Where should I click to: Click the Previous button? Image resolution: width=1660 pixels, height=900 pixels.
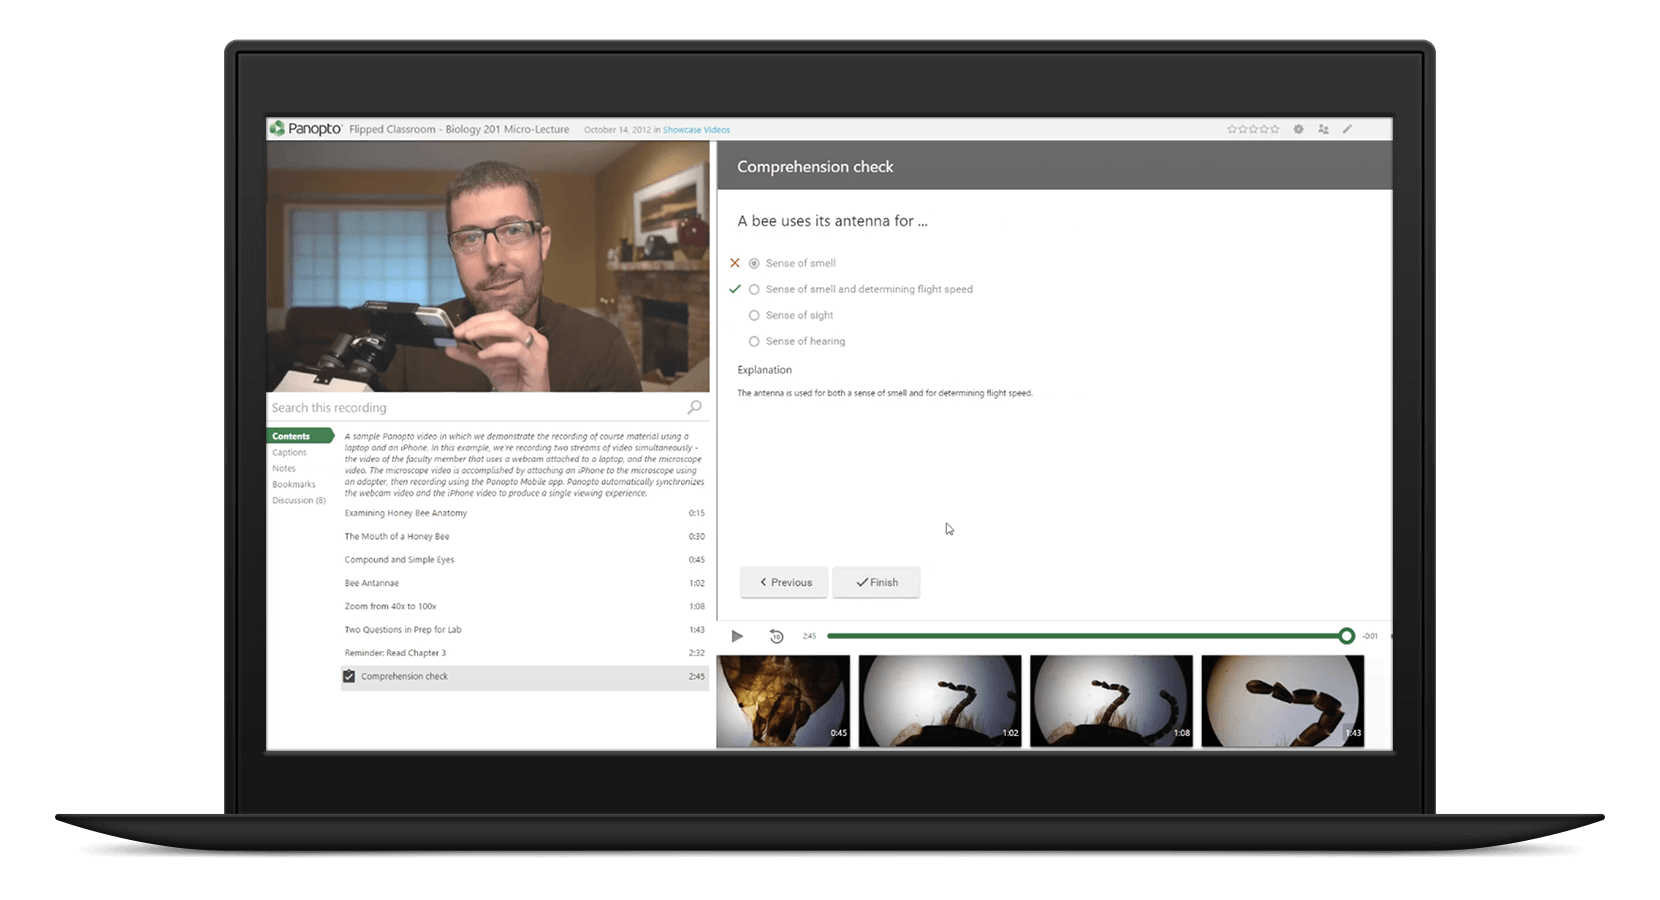(x=784, y=582)
